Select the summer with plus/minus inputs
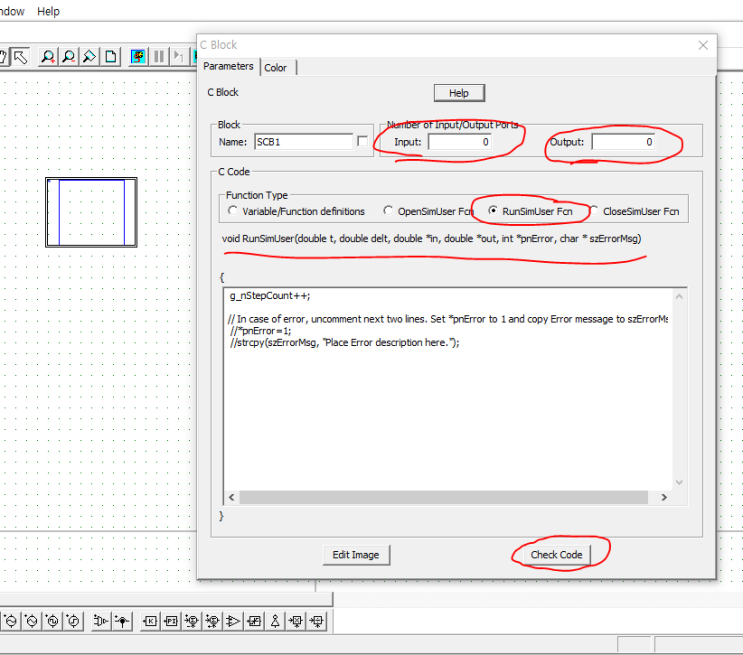The height and width of the screenshot is (655, 743). coord(192,621)
